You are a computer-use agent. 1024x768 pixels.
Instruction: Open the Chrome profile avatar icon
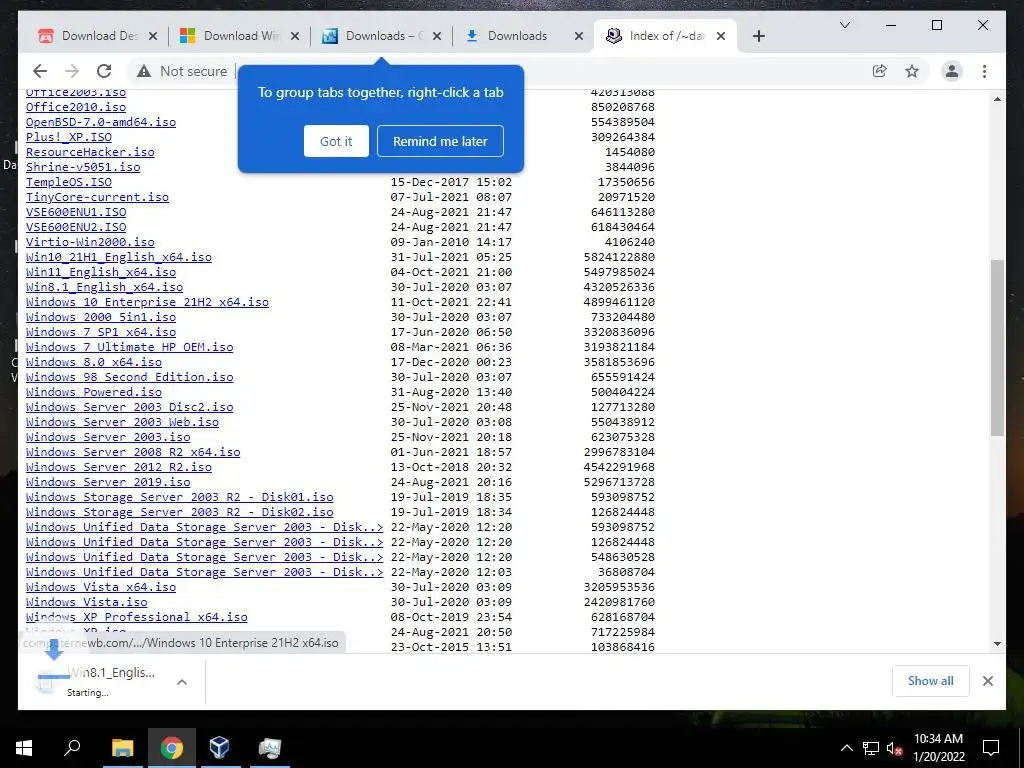952,71
